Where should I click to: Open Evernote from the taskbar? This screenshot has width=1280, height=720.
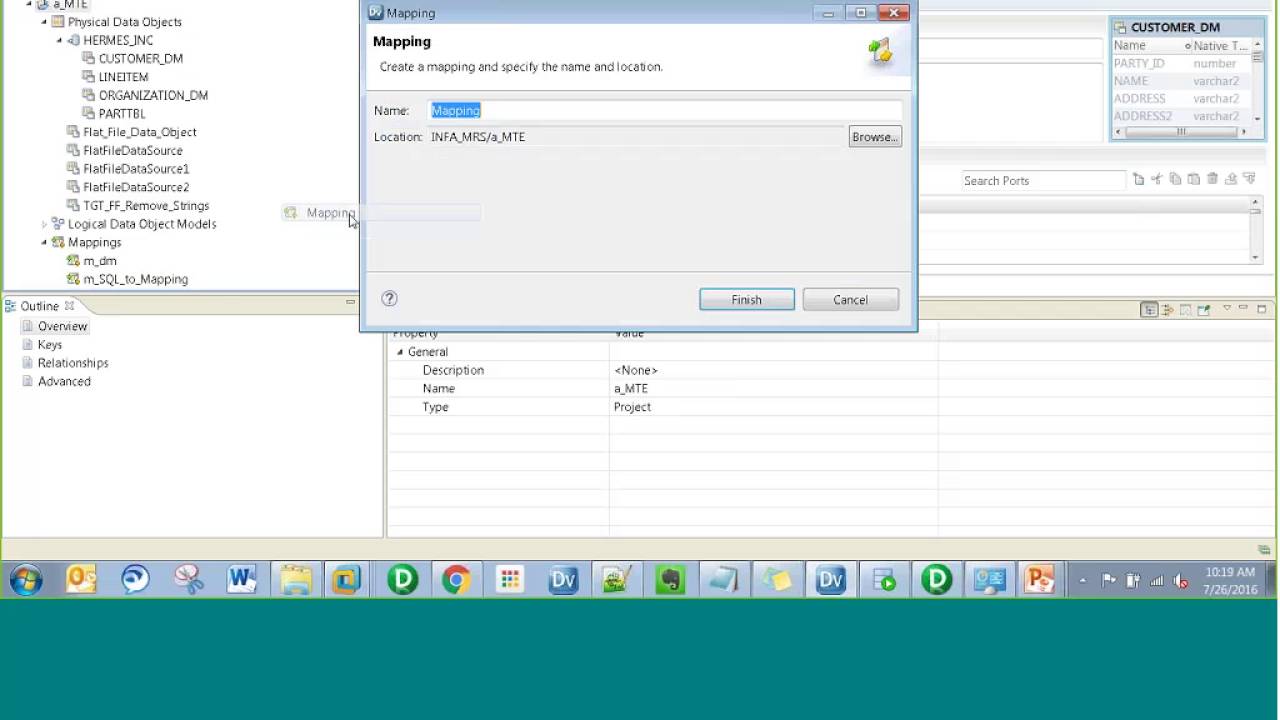[670, 580]
